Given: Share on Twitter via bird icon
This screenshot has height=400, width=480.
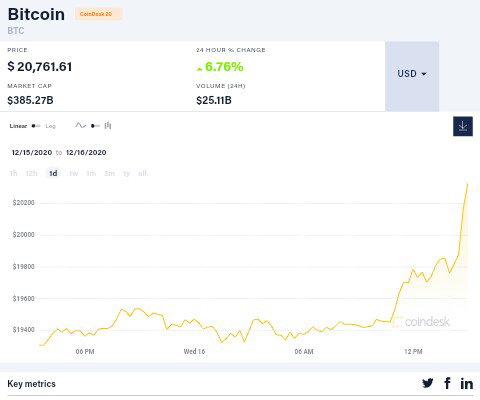Looking at the screenshot, I should point(428,383).
